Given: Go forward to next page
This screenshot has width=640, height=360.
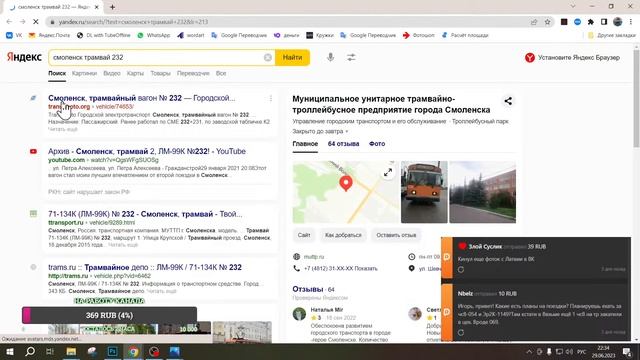Looking at the screenshot, I should [x=22, y=22].
